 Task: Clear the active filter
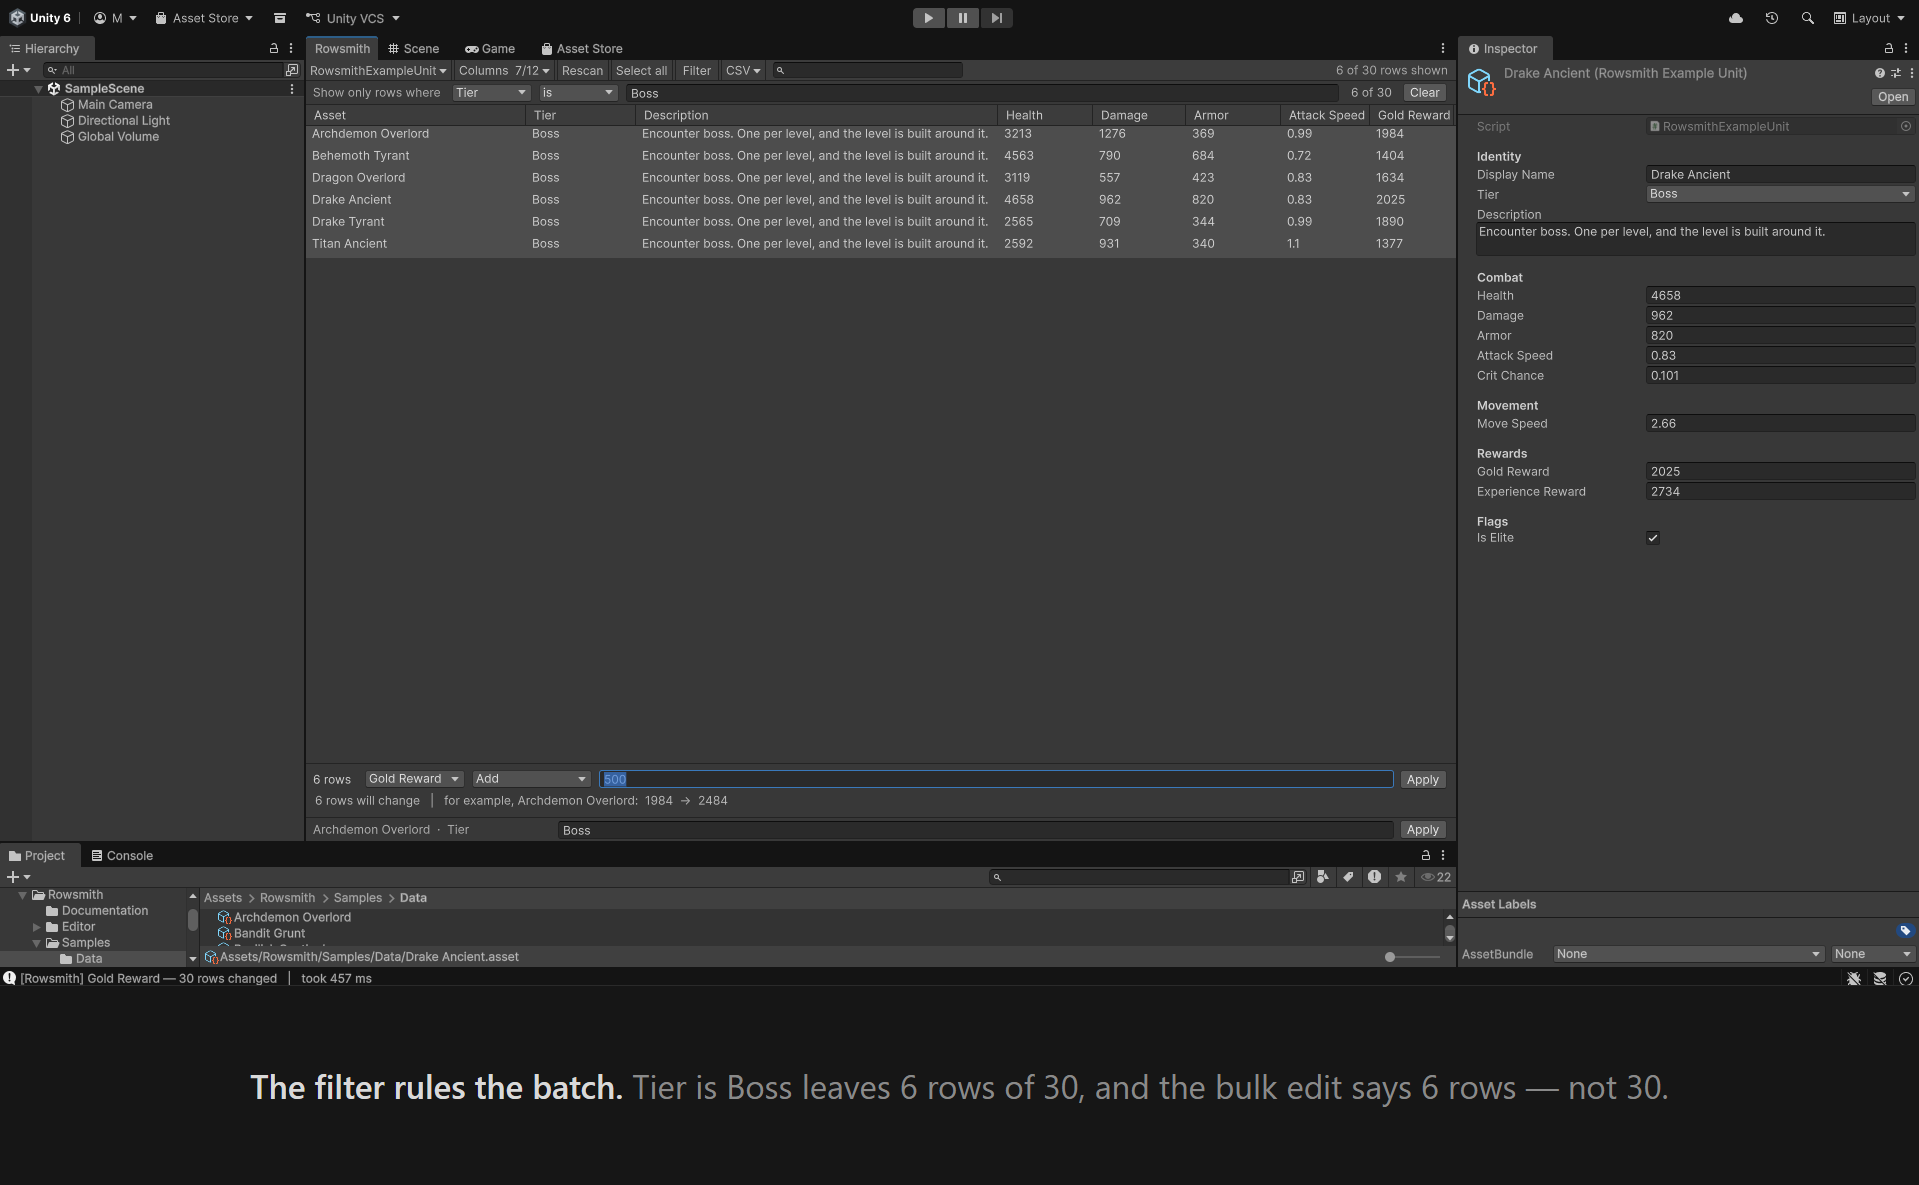[x=1424, y=93]
